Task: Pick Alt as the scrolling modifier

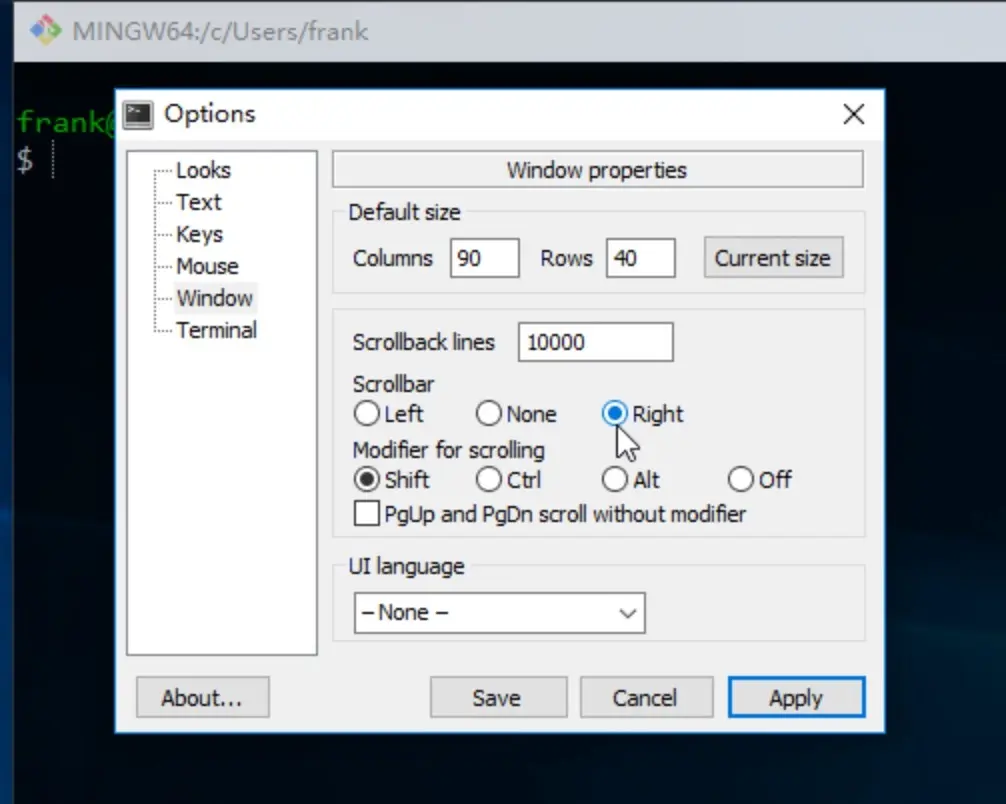Action: [x=615, y=480]
